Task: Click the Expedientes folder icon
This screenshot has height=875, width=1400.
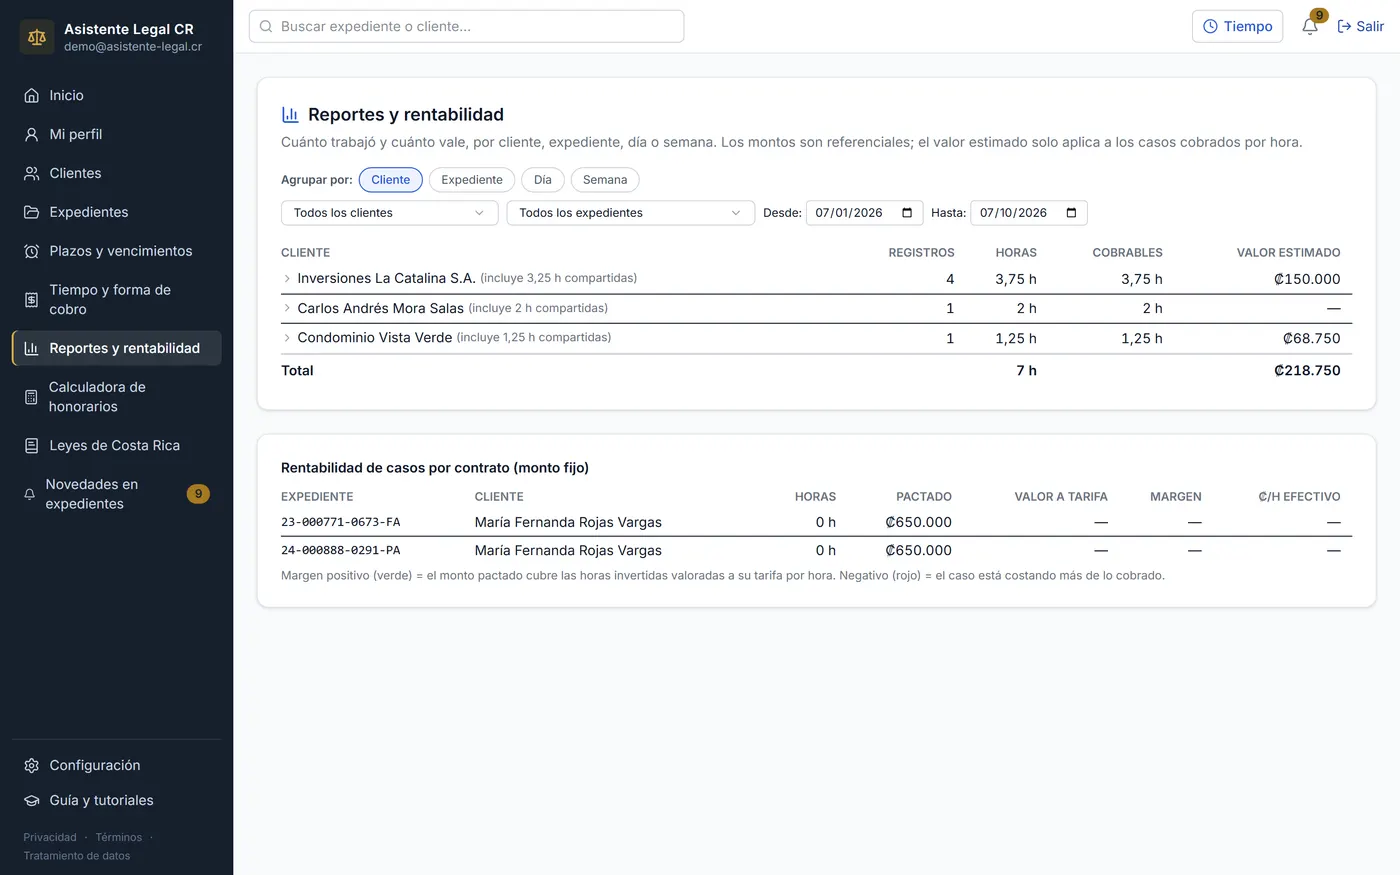Action: 31,213
